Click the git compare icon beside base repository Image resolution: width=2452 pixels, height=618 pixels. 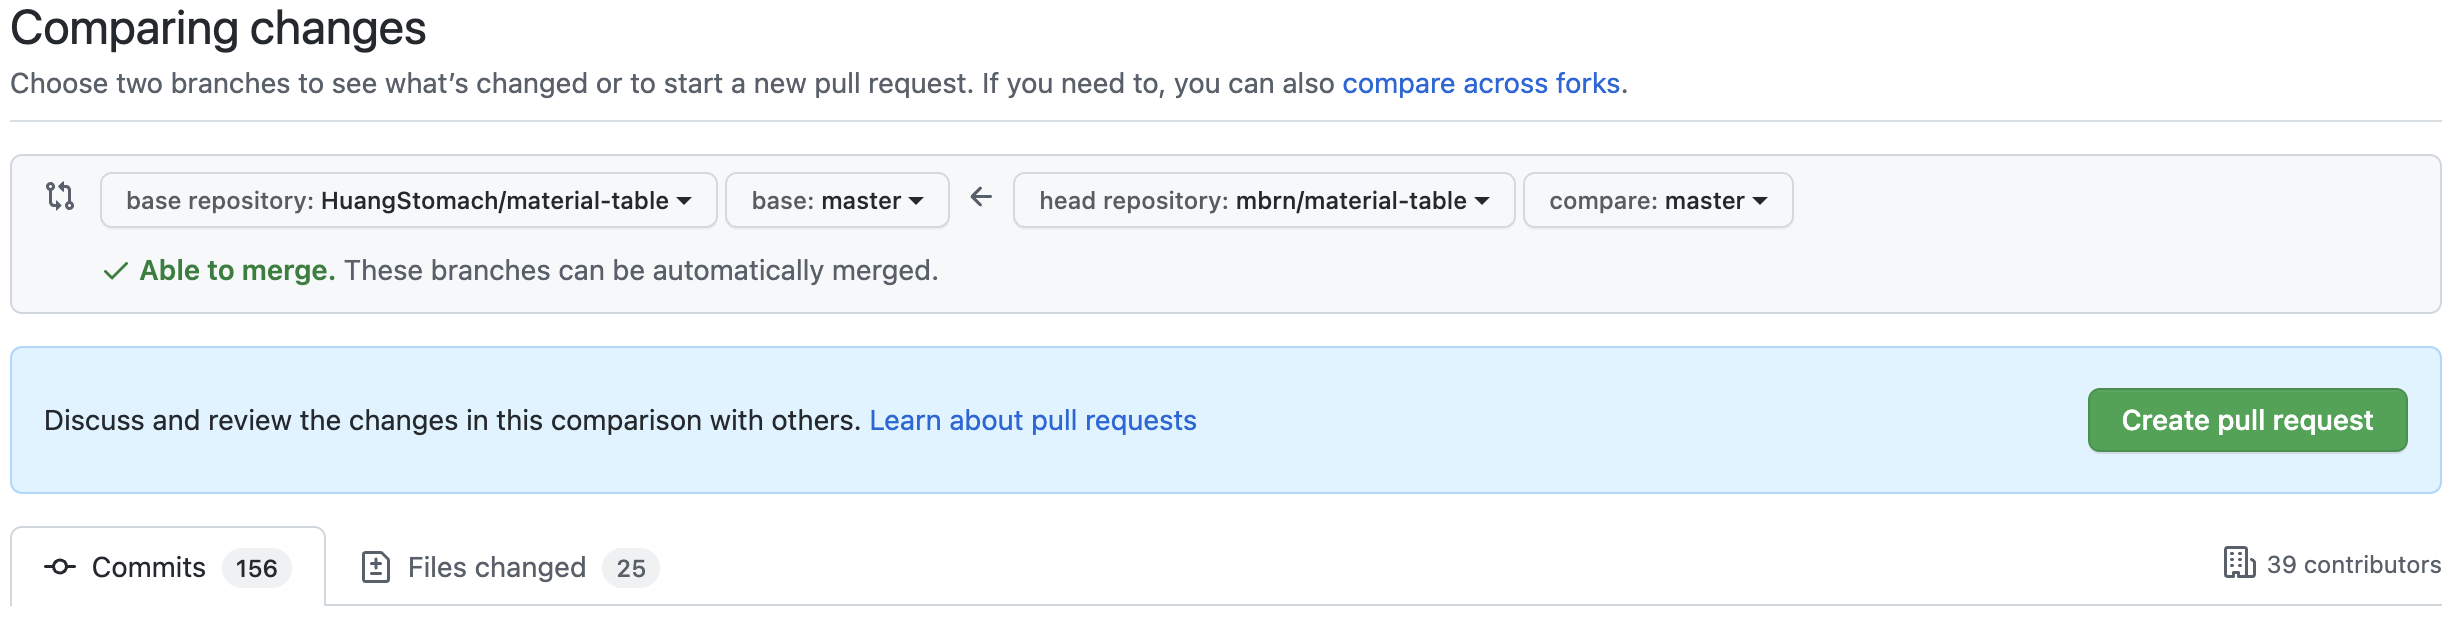[60, 196]
